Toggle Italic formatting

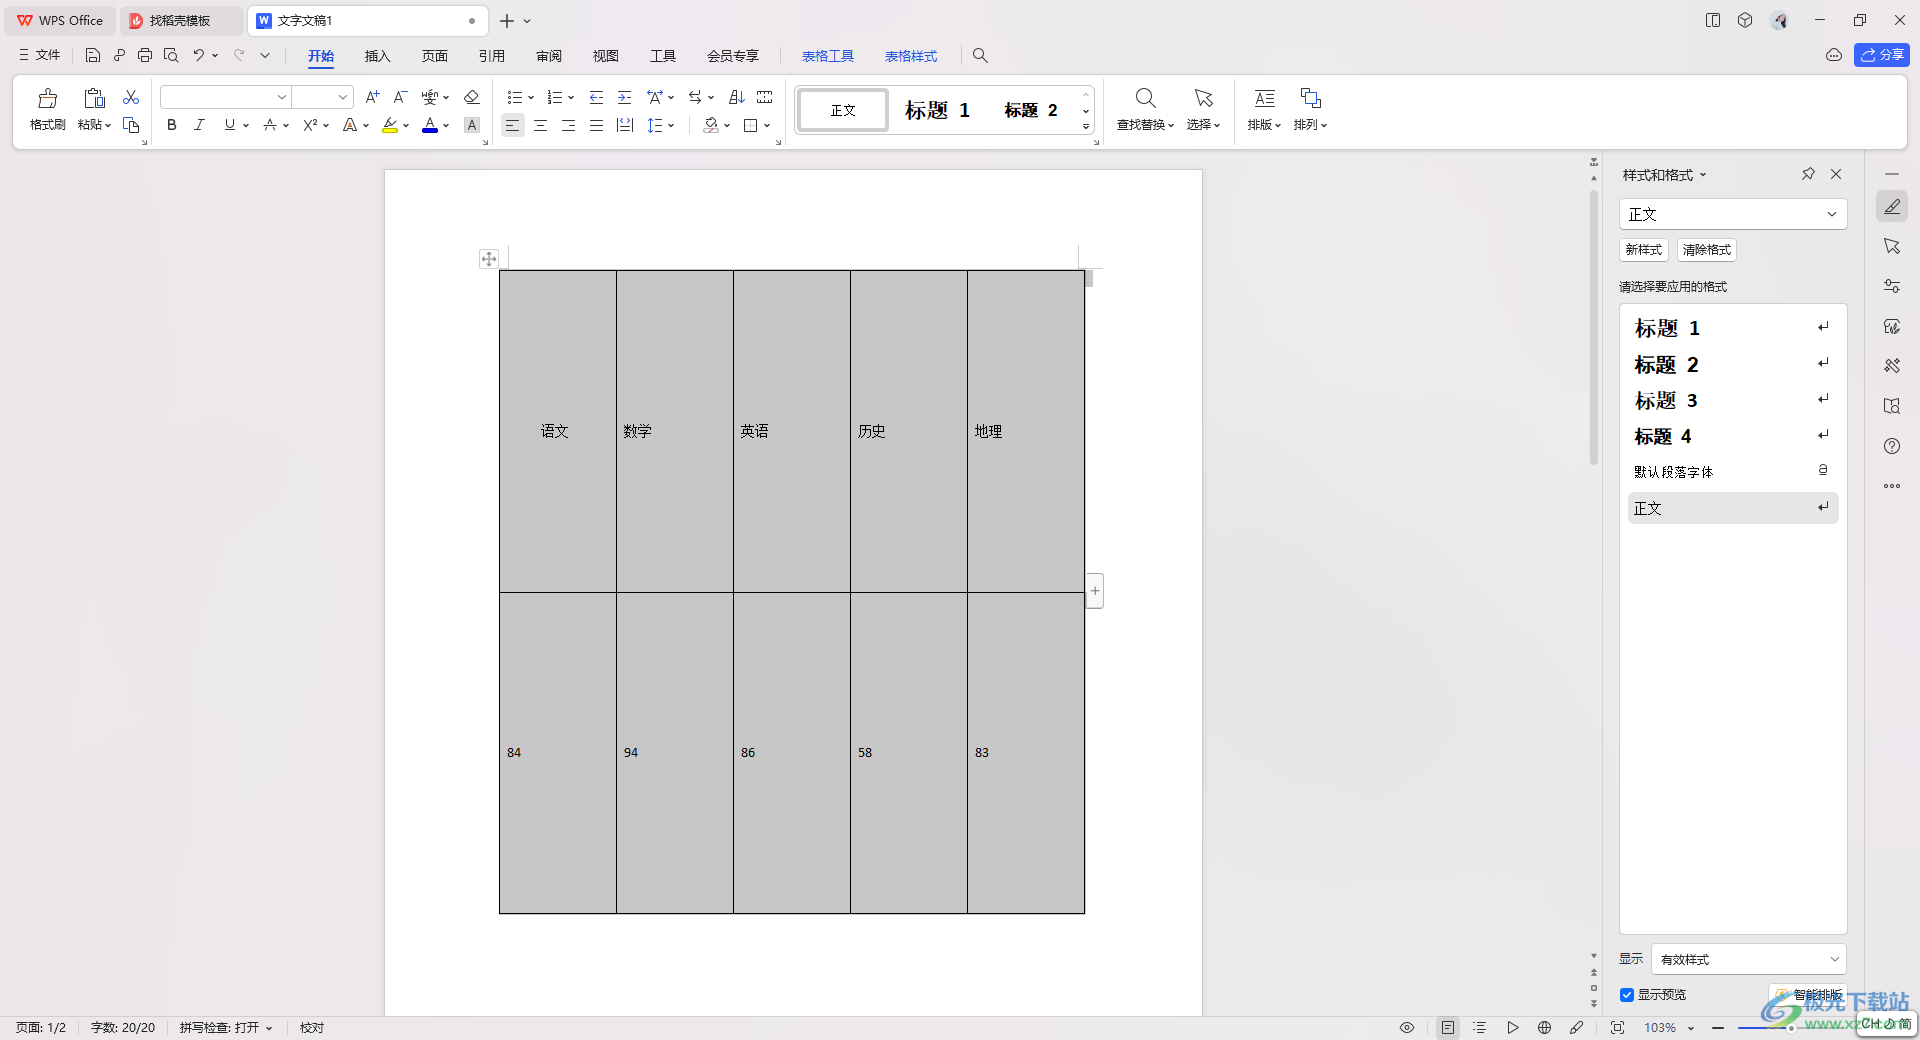pyautogui.click(x=200, y=125)
